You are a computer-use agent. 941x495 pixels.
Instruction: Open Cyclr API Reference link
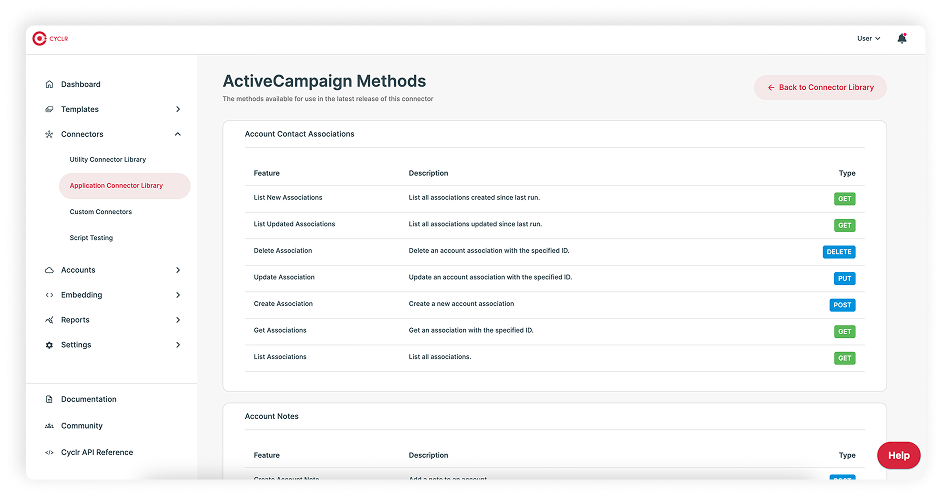click(x=97, y=452)
